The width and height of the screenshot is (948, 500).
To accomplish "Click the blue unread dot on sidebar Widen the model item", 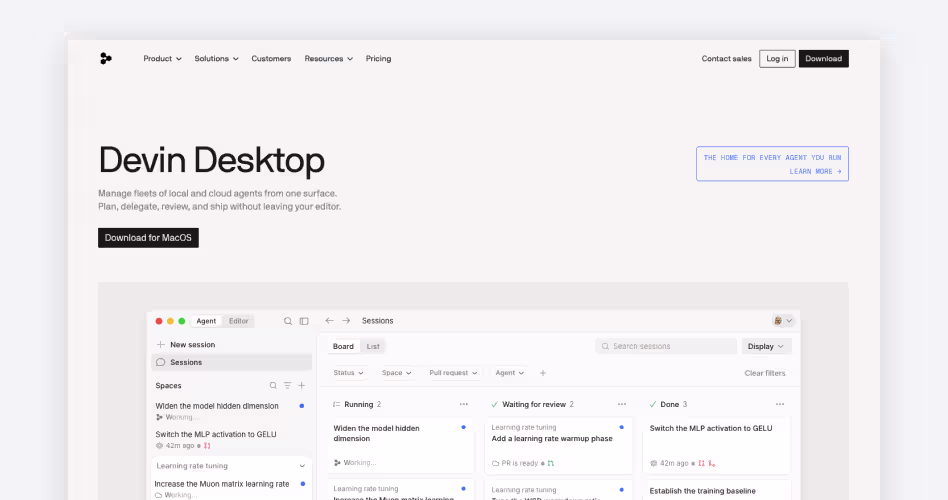I will pos(302,406).
